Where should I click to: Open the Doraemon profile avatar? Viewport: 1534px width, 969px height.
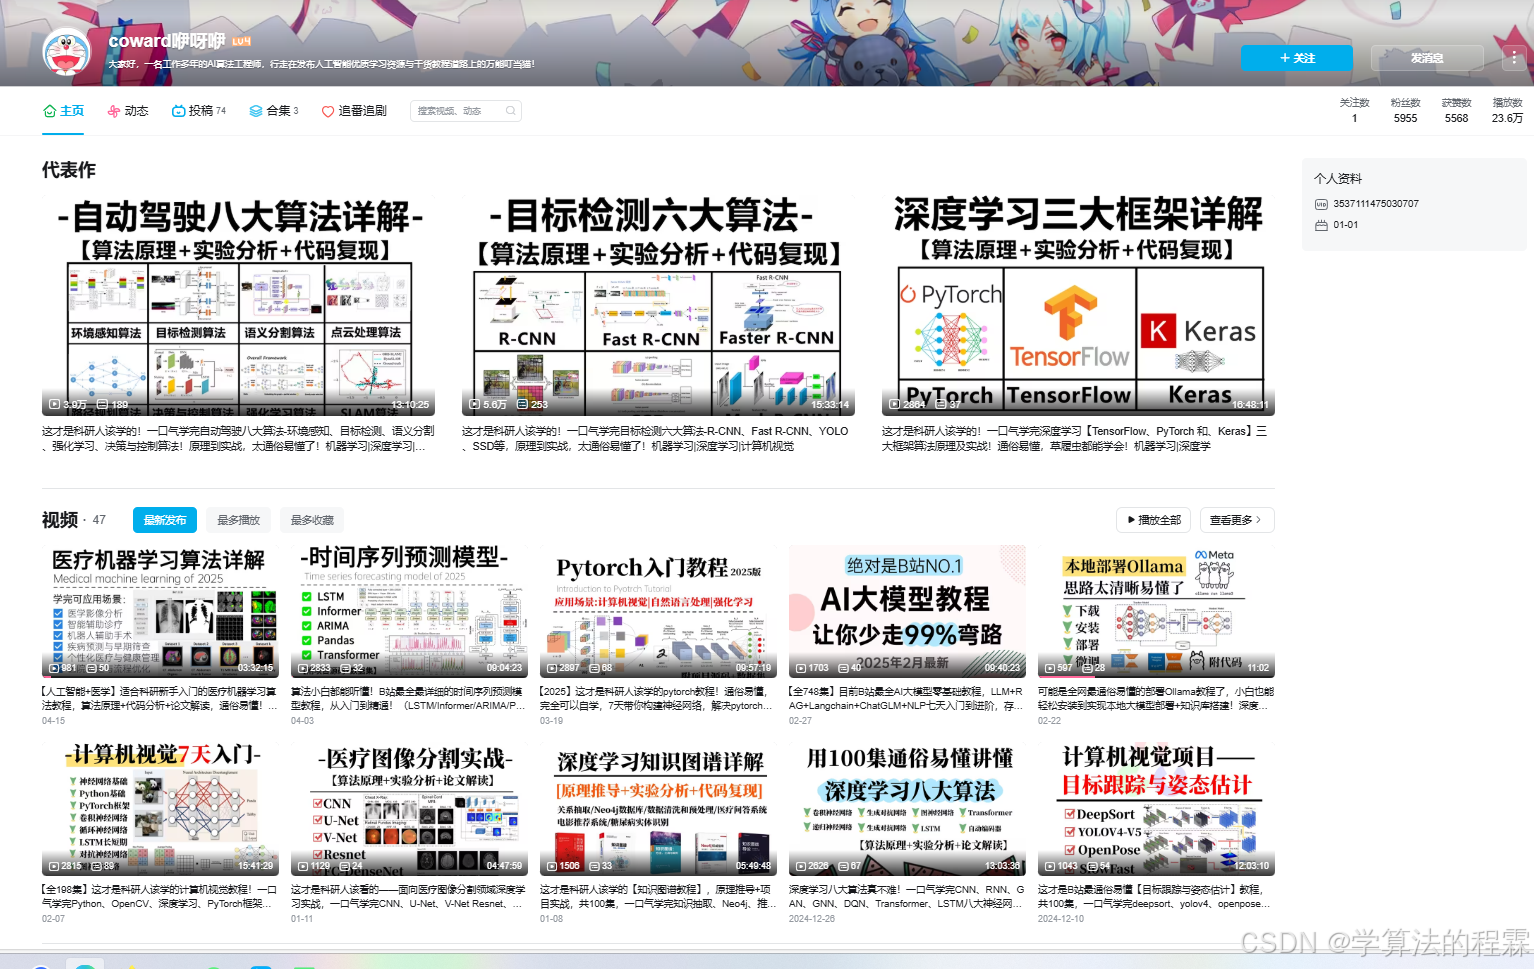coord(67,50)
